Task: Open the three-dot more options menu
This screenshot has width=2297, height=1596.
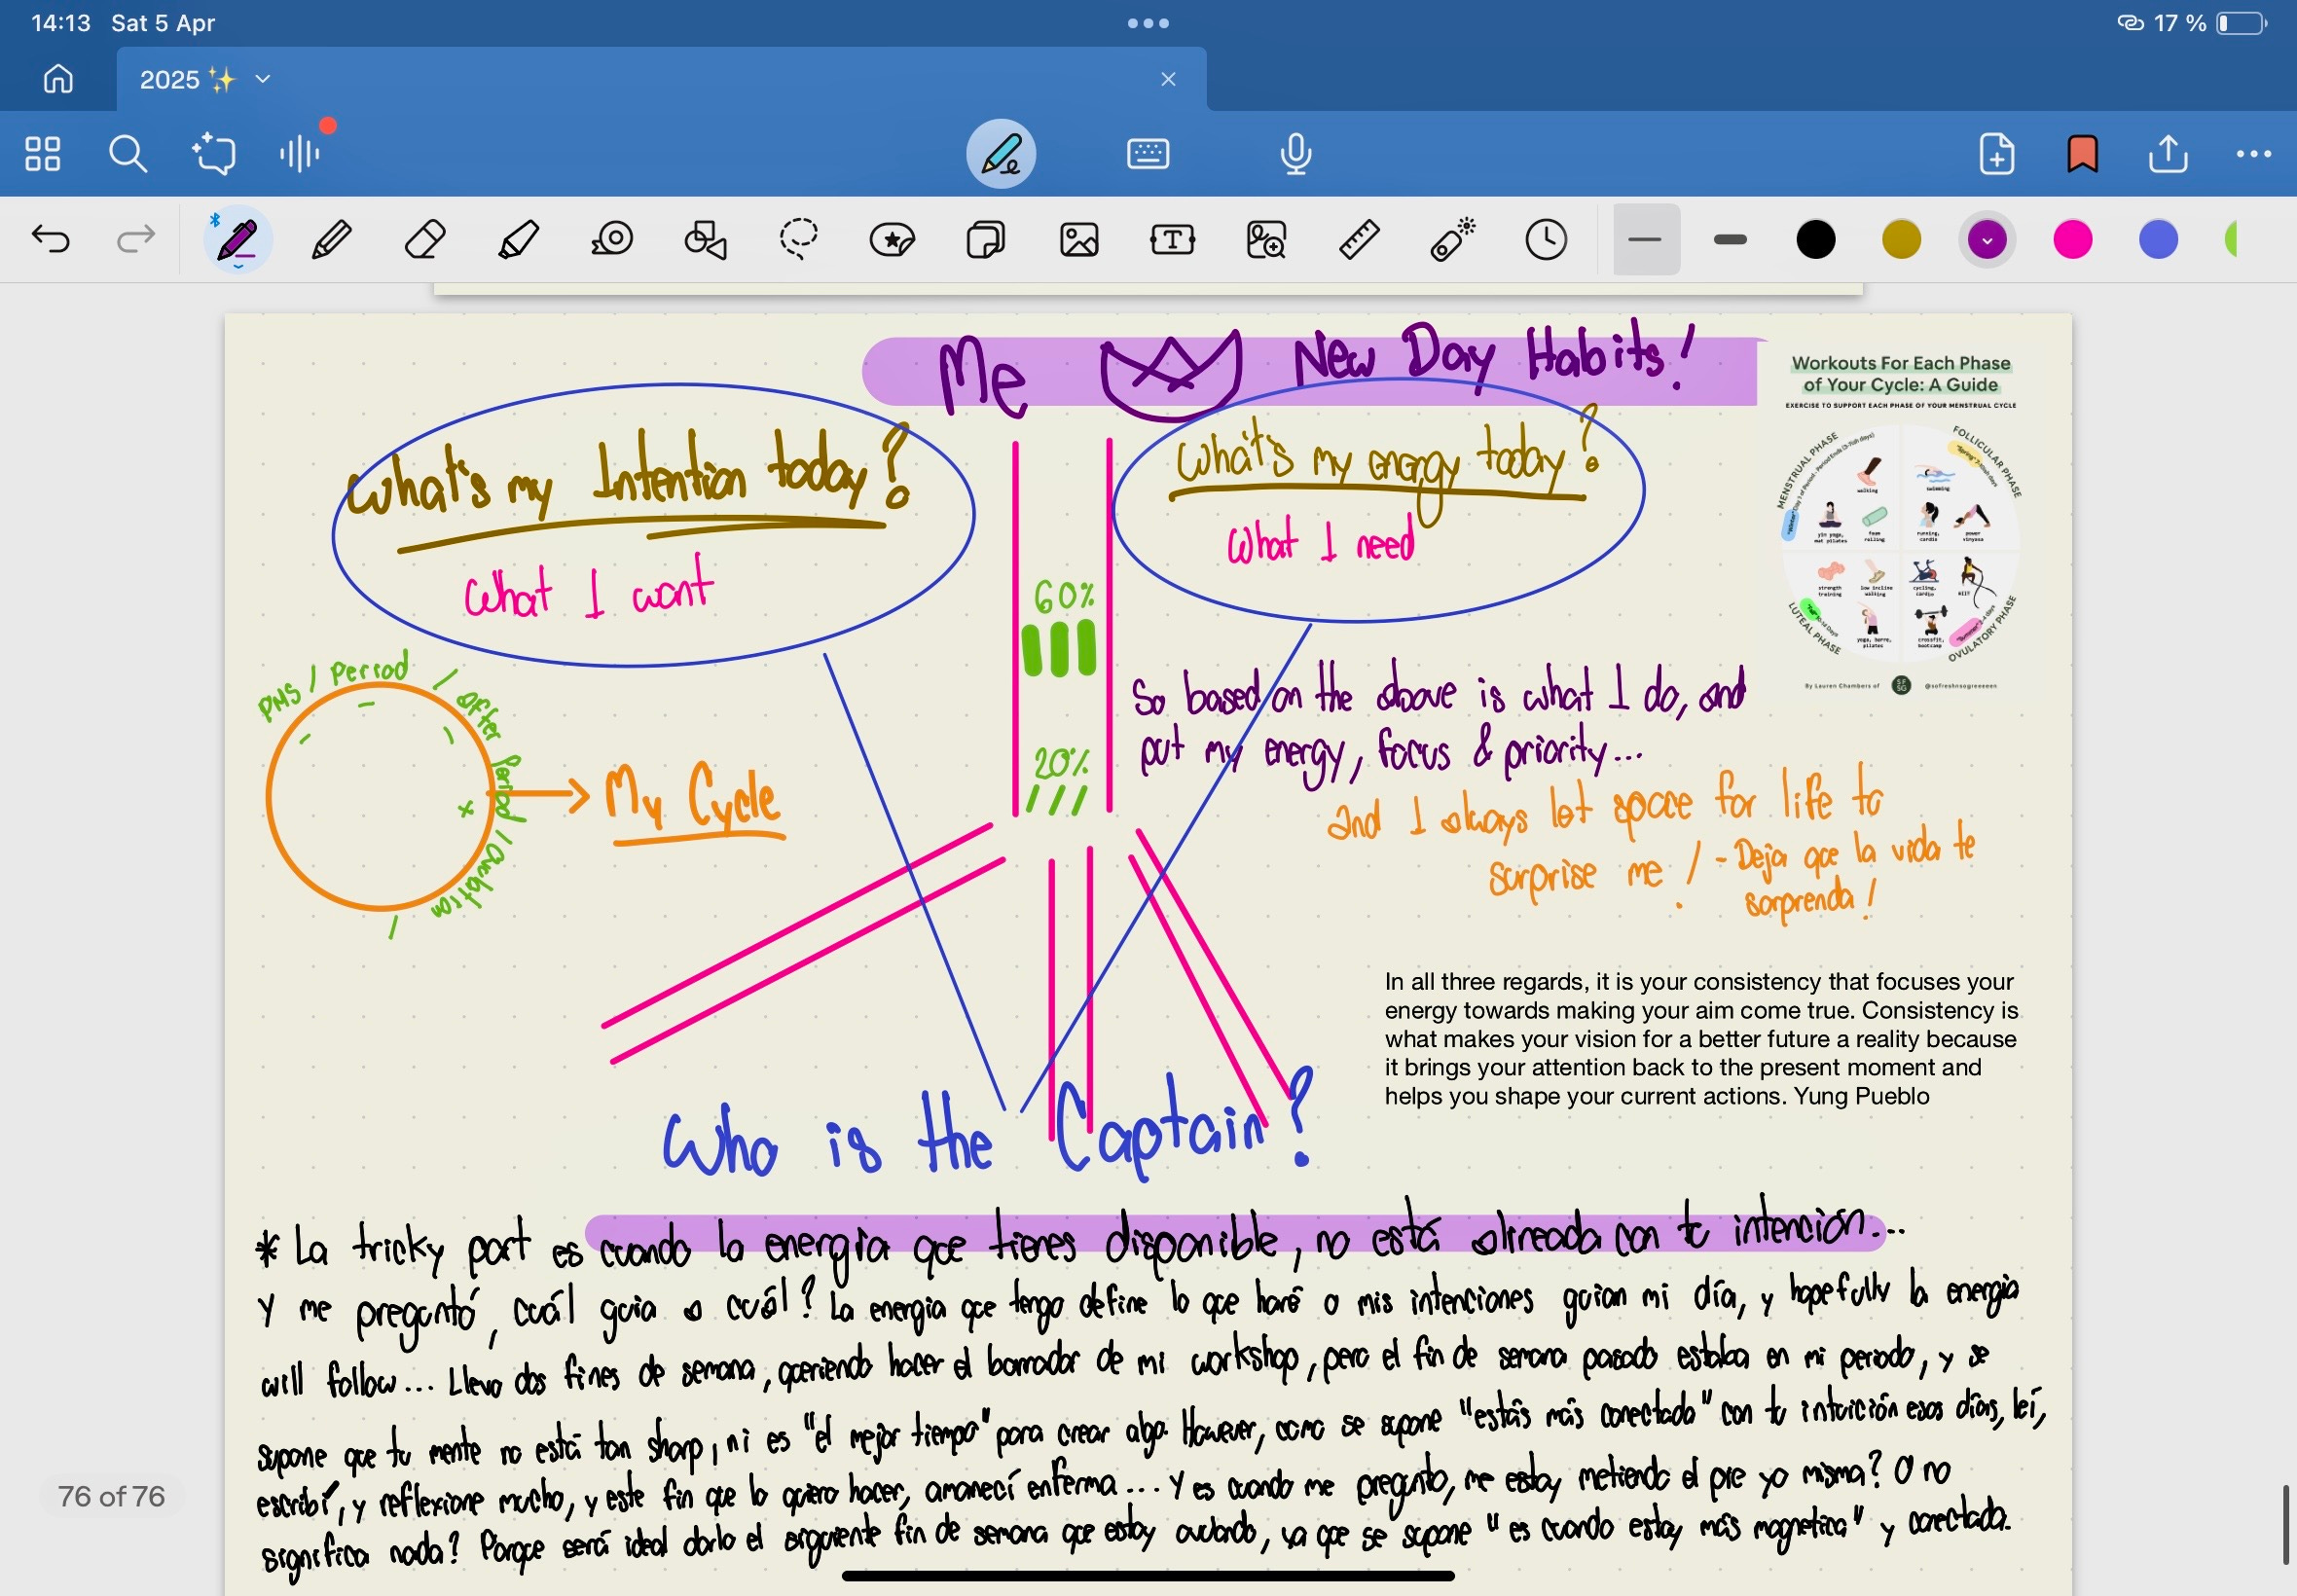Action: click(x=2253, y=154)
